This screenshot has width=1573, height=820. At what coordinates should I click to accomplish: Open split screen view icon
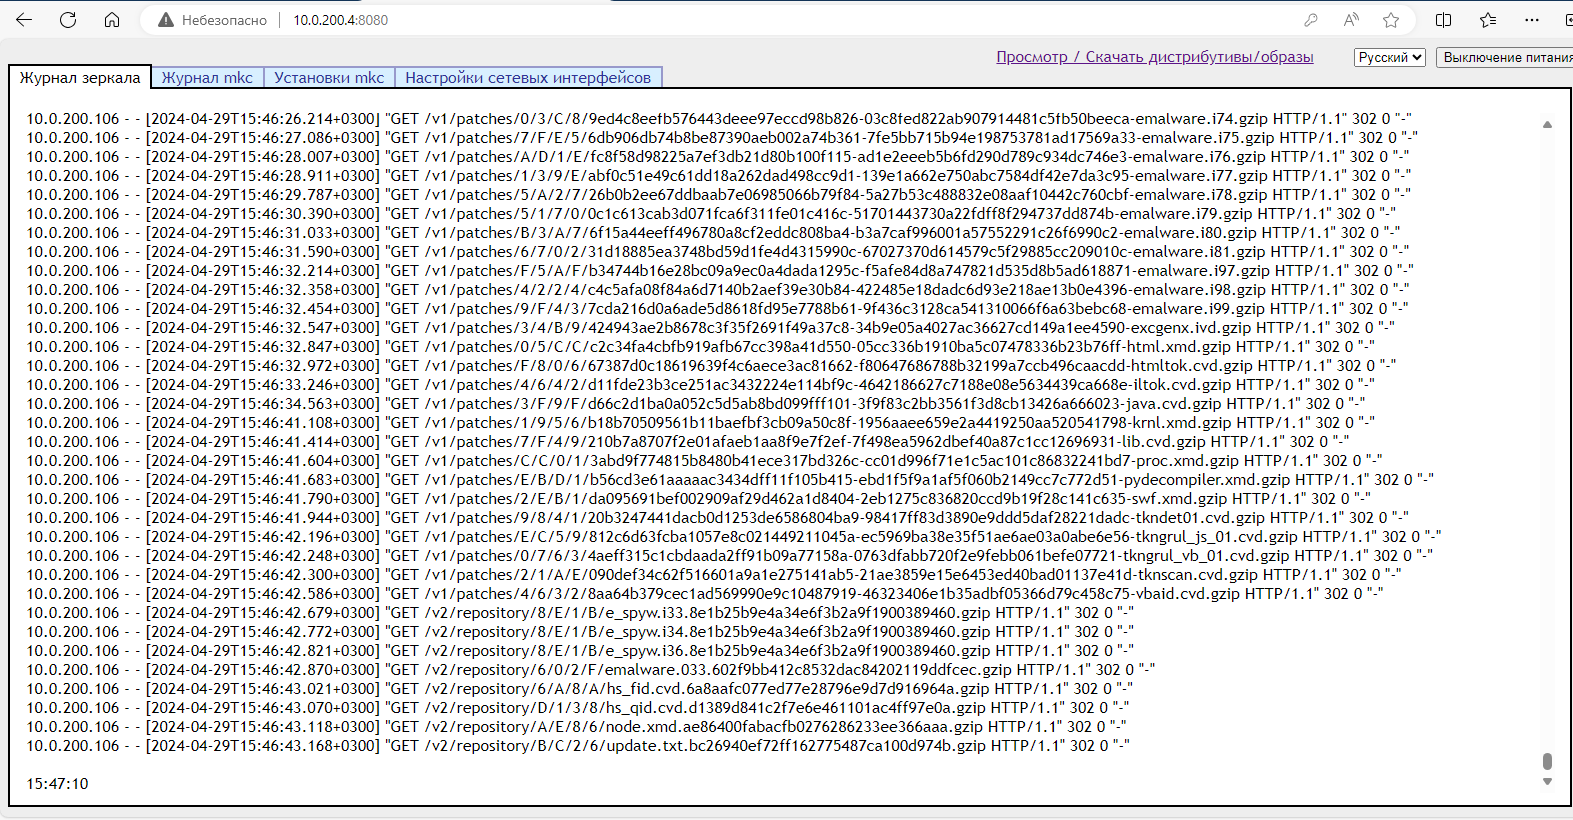pos(1443,20)
